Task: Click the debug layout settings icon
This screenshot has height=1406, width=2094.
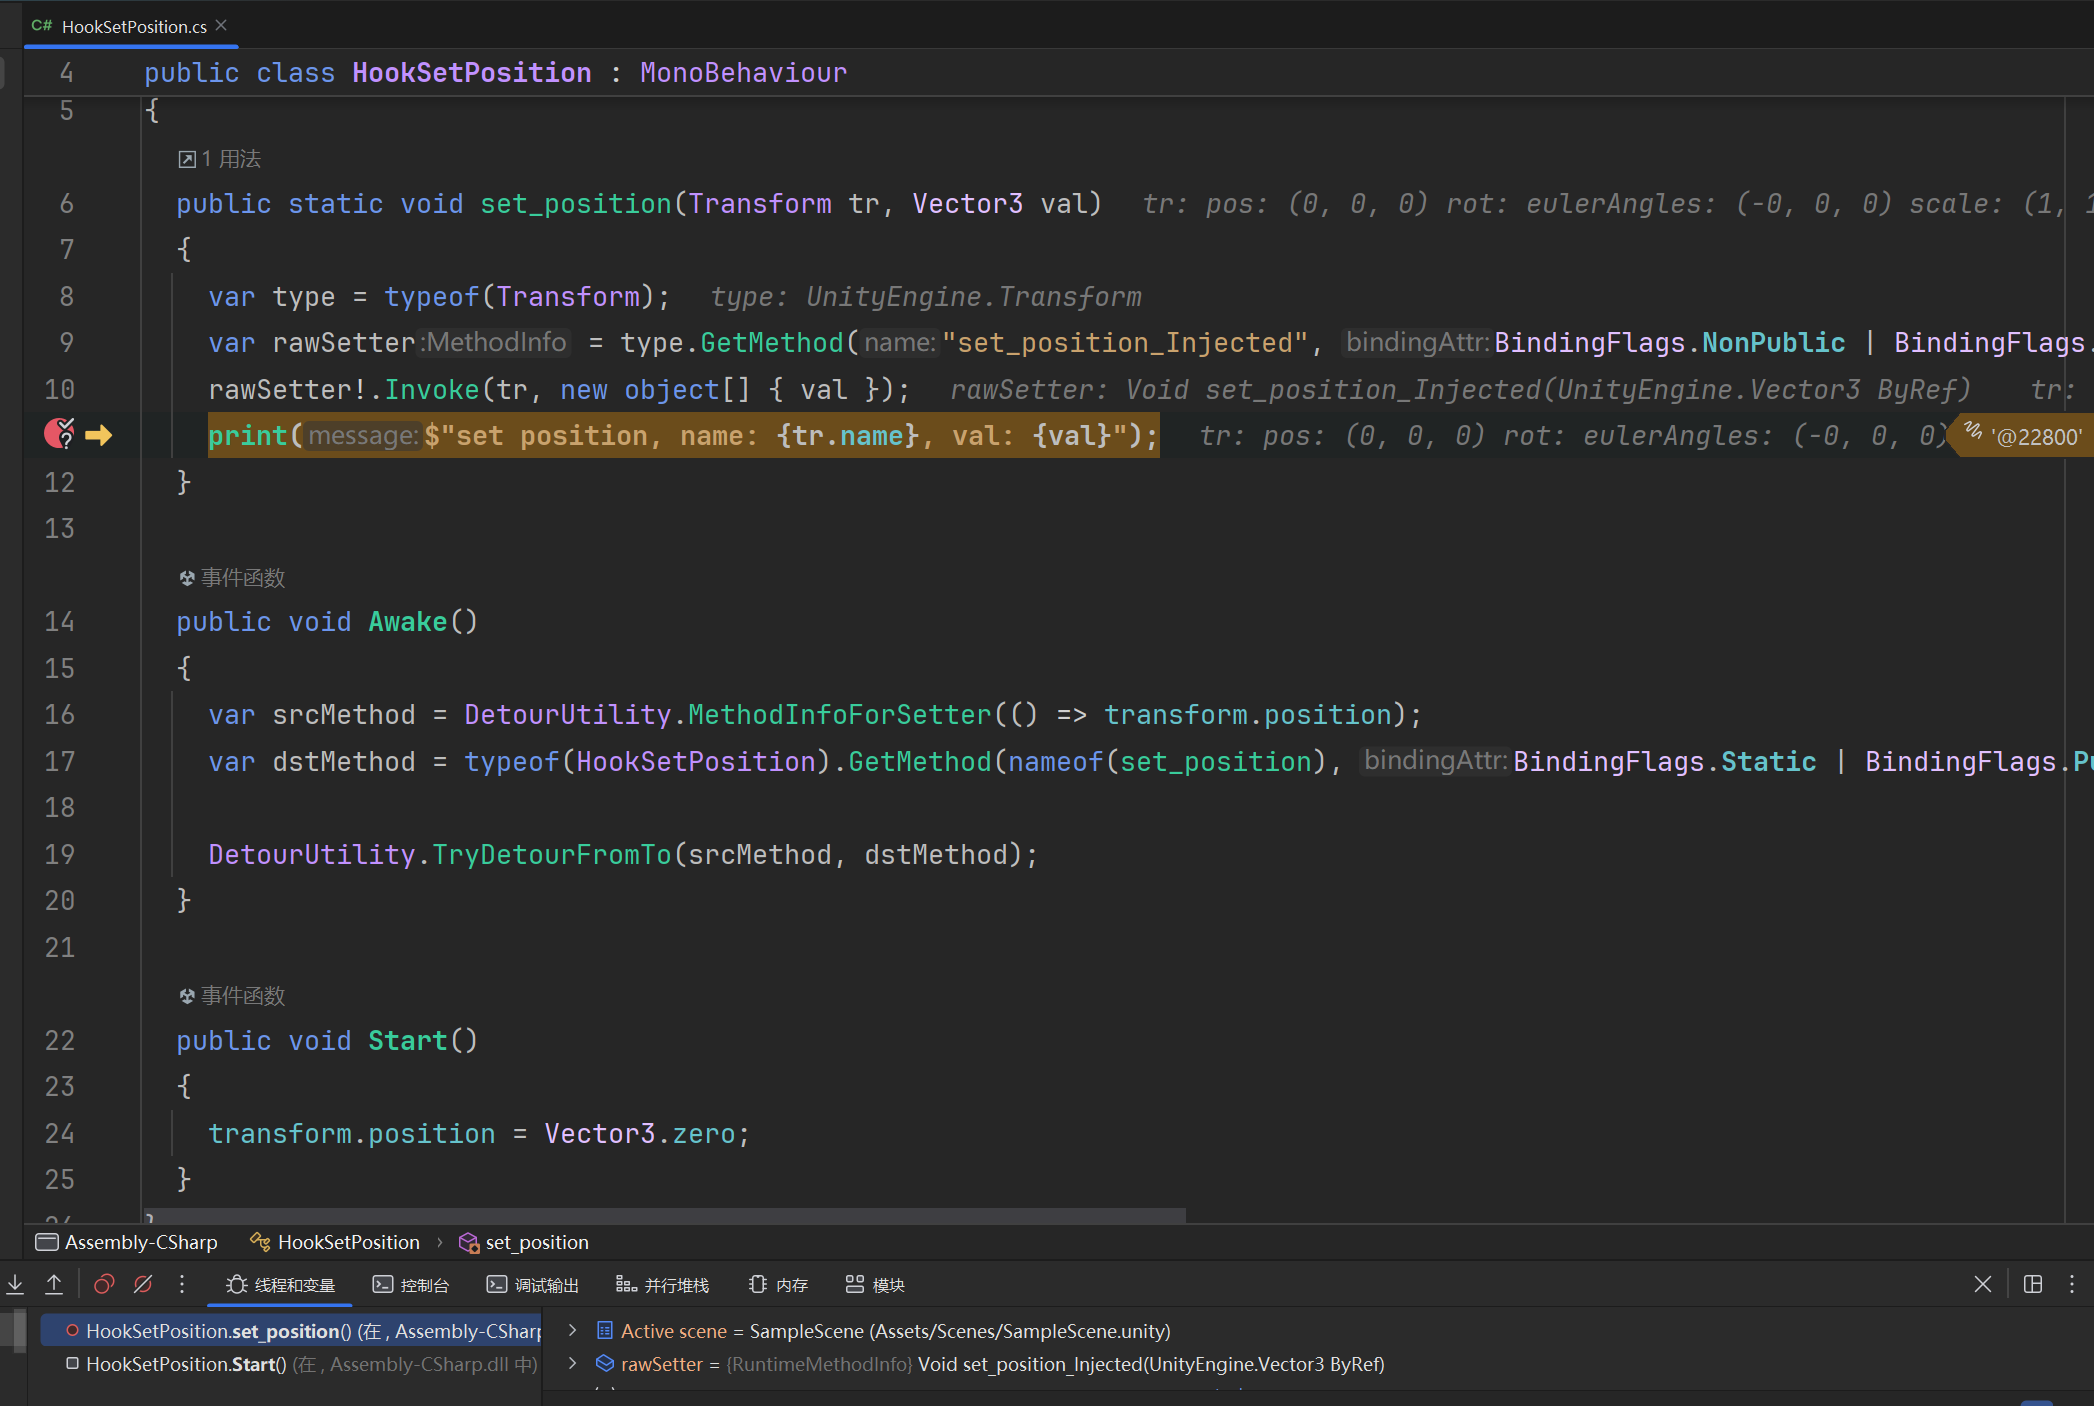Action: [2032, 1284]
